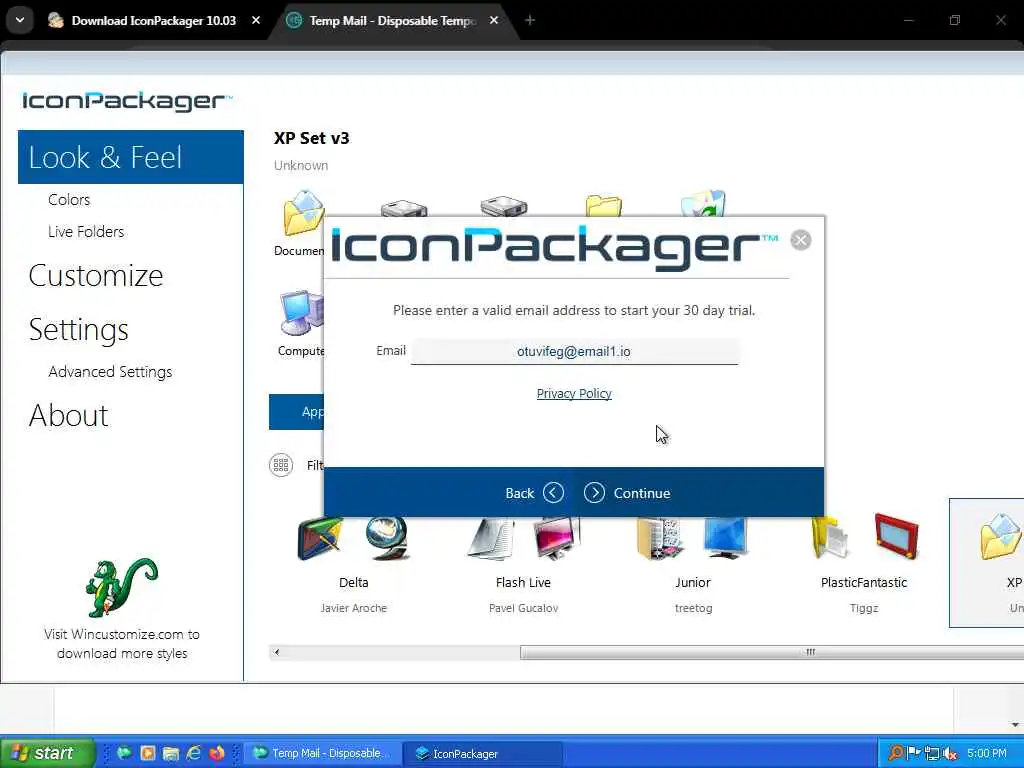Click treetog author text

(x=694, y=609)
